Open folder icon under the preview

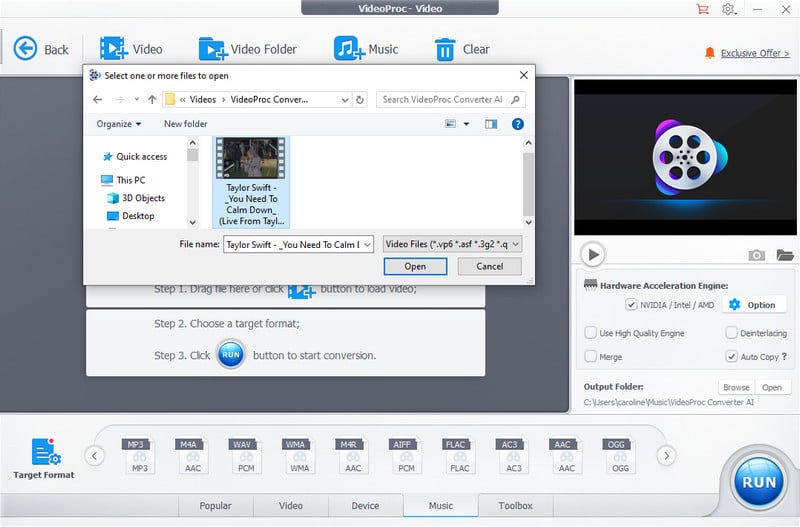785,255
